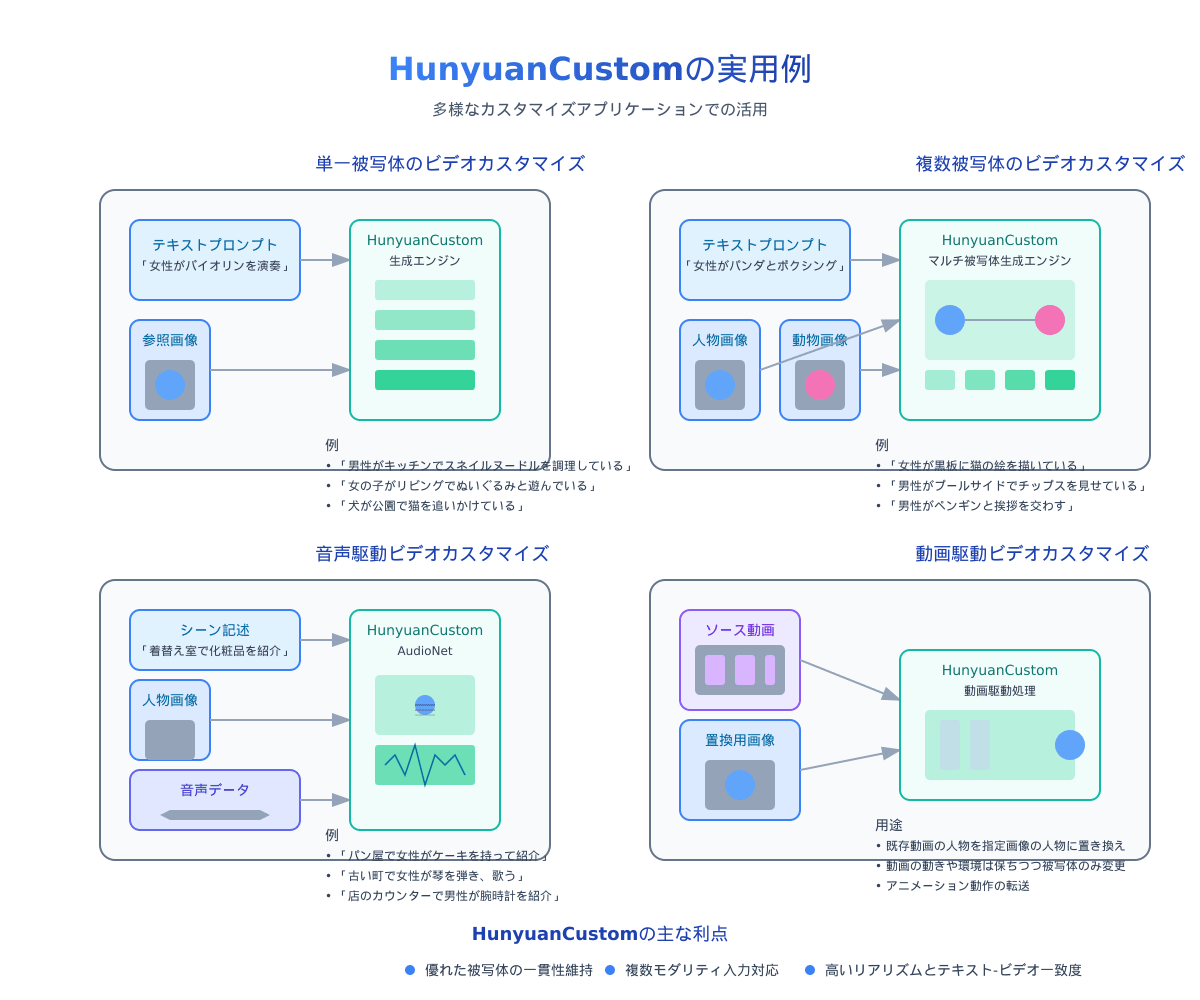1200x1000 pixels.
Task: Click the pink circle thumbnail under 動物画像
Action: point(820,385)
